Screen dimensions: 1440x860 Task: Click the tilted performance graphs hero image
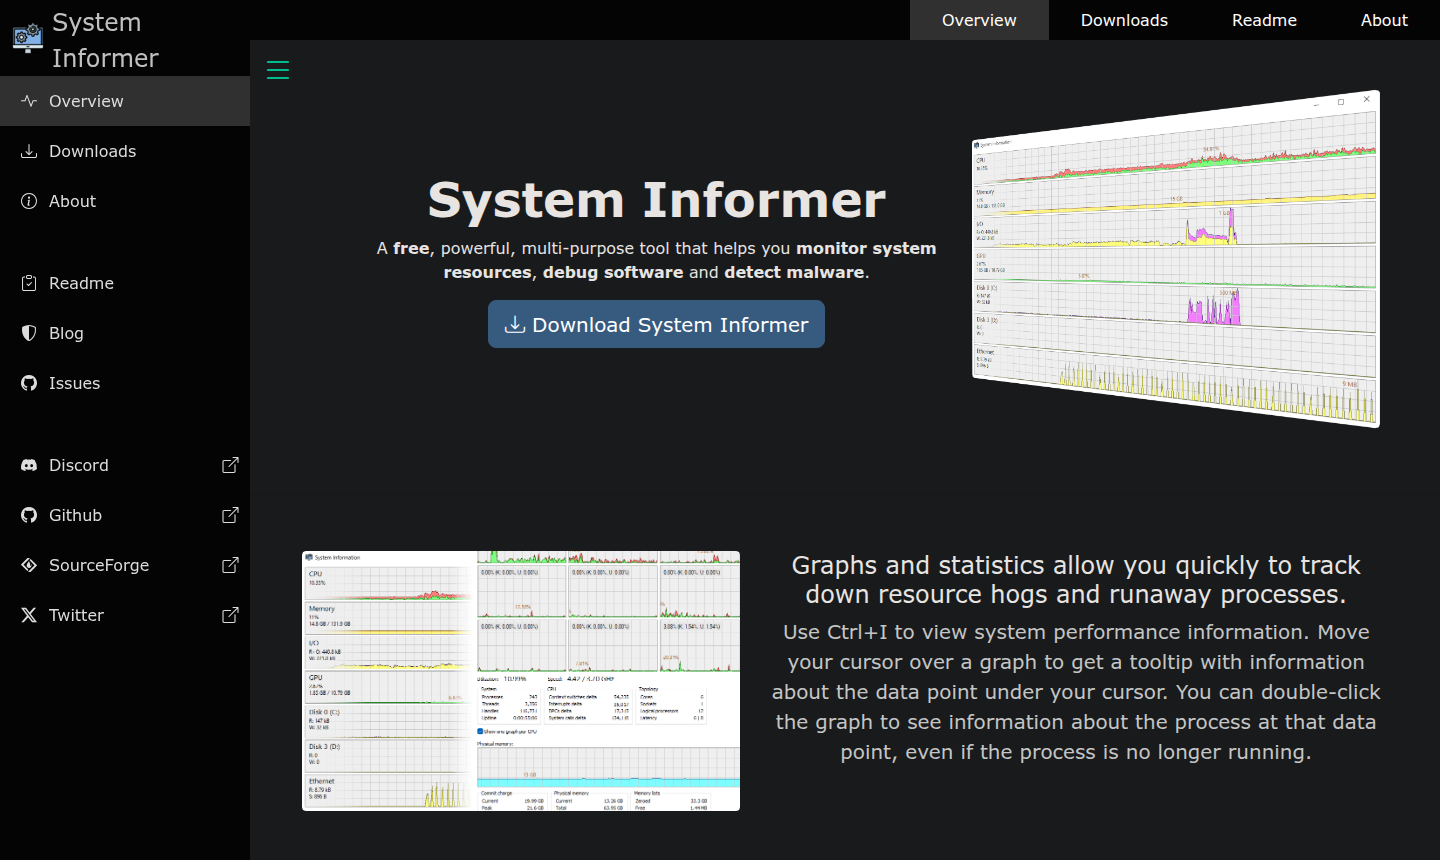(x=1176, y=260)
